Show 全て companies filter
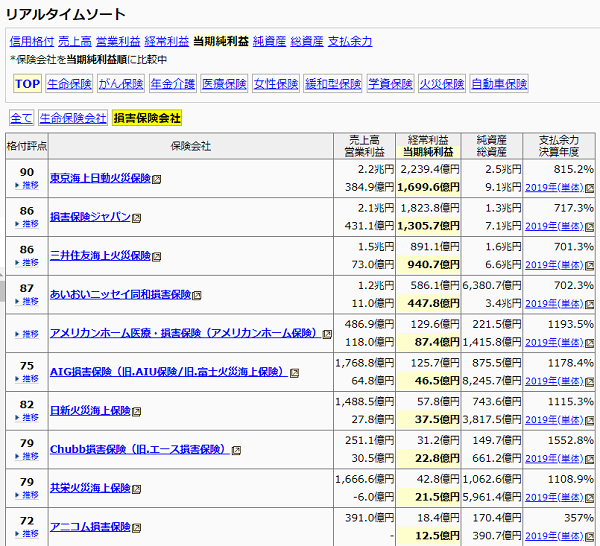Viewport: 600px width, 546px height. [x=21, y=118]
